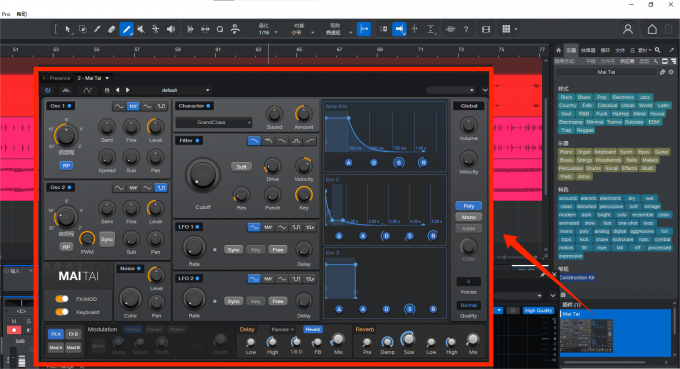Select the Bend tool
This screenshot has width=680, height=369.
click(x=155, y=29)
